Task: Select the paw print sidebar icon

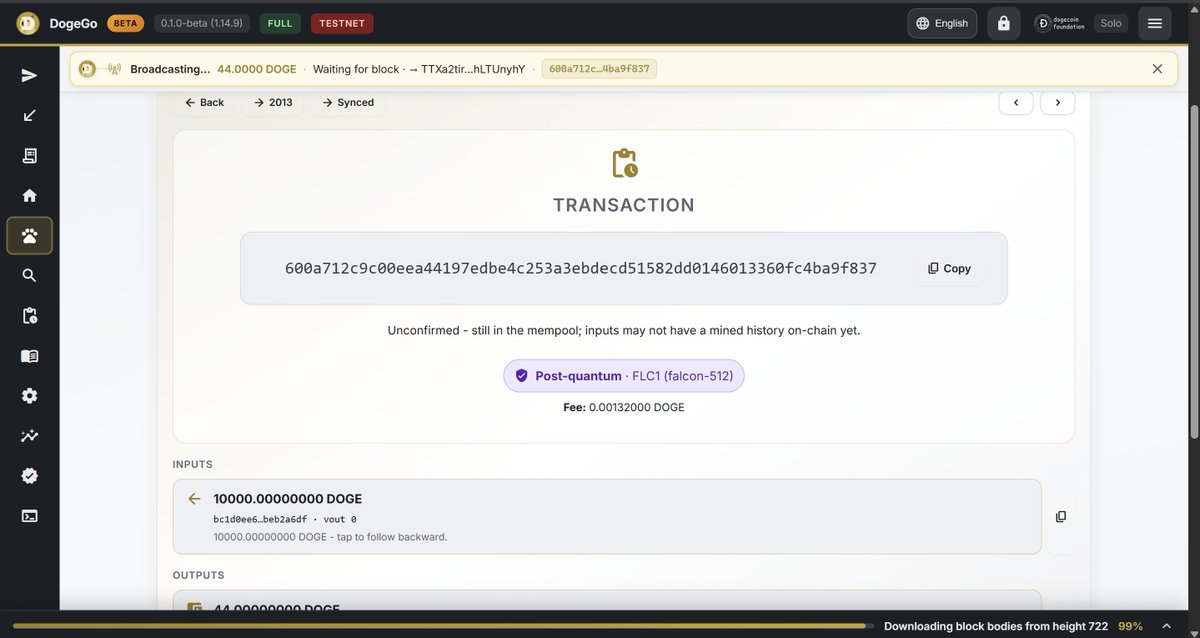Action: coord(29,236)
